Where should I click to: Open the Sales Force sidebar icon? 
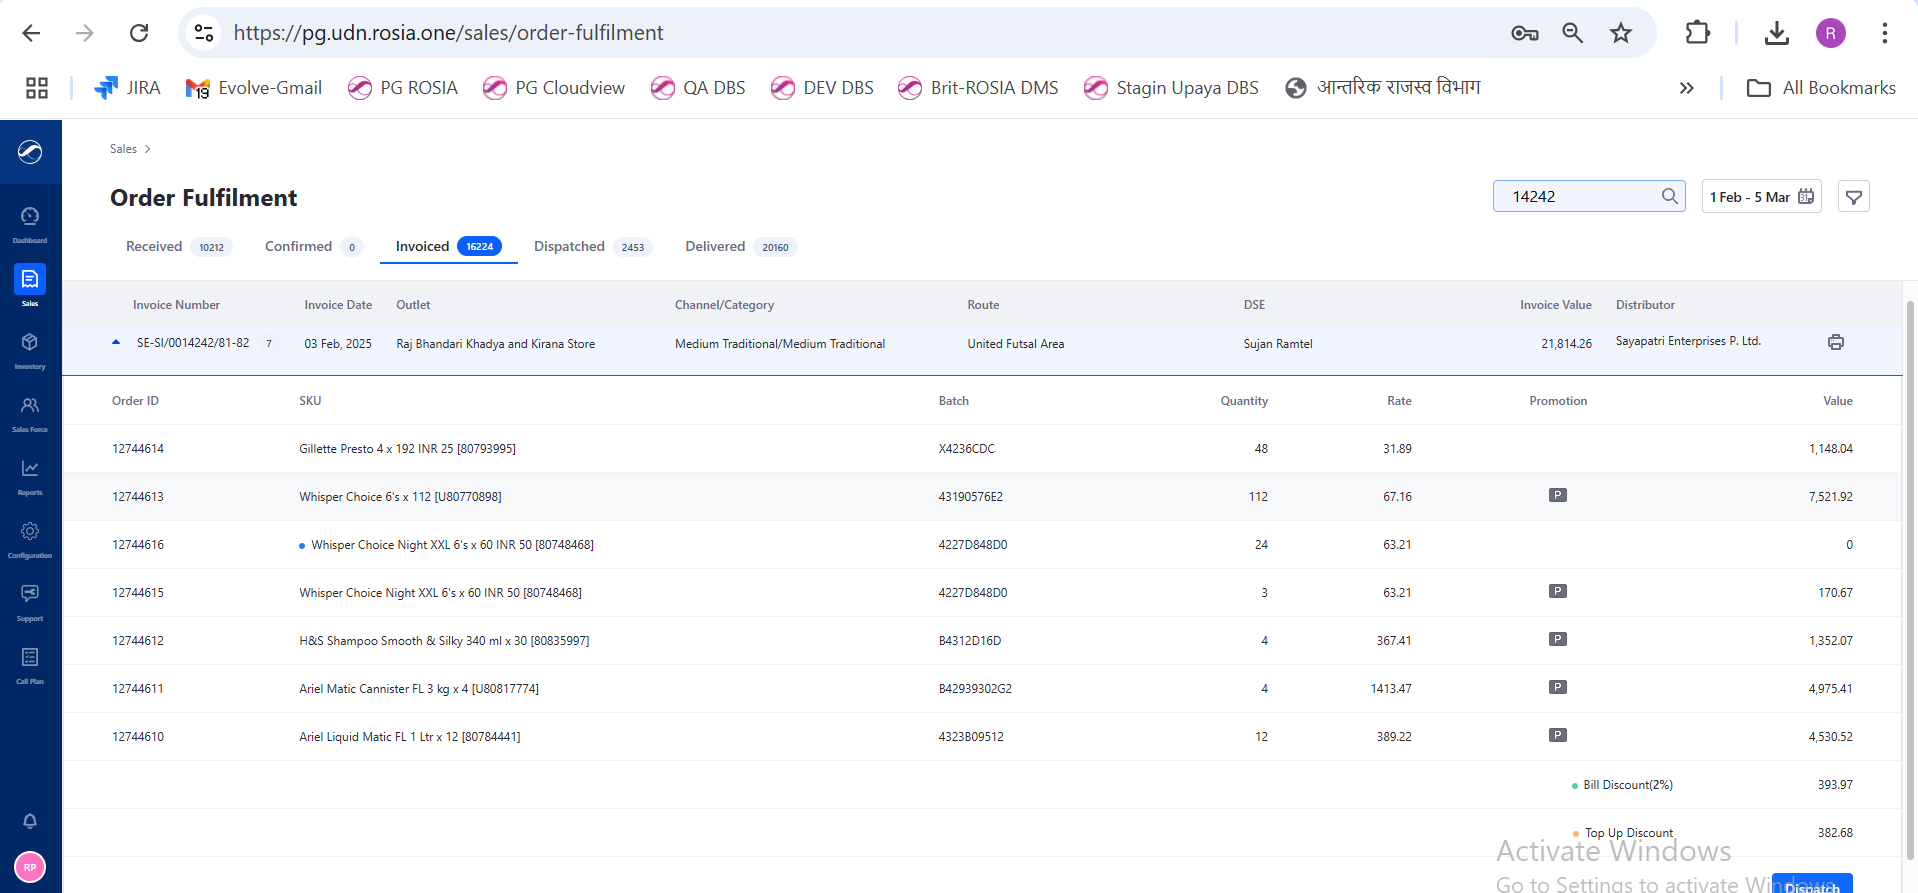pyautogui.click(x=30, y=412)
